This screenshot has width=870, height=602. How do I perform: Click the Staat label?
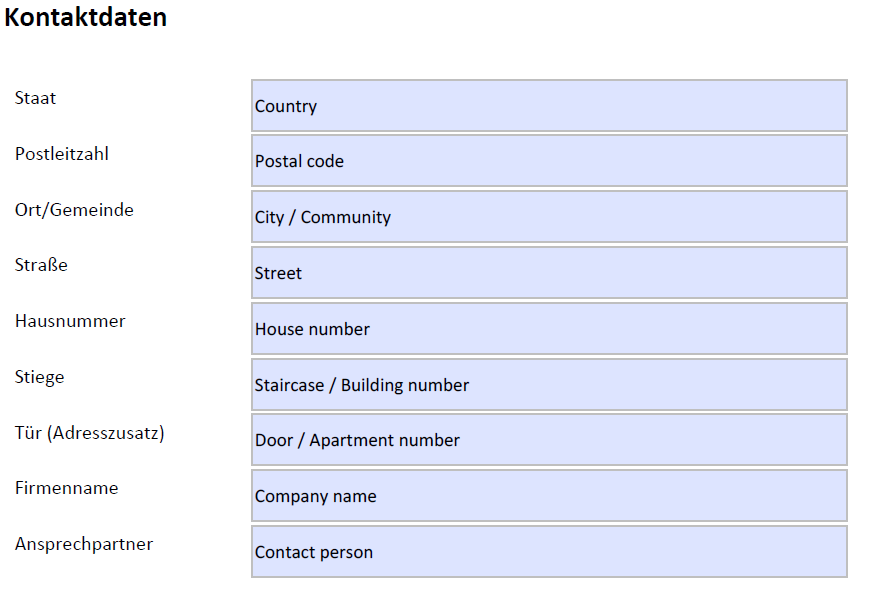(36, 98)
